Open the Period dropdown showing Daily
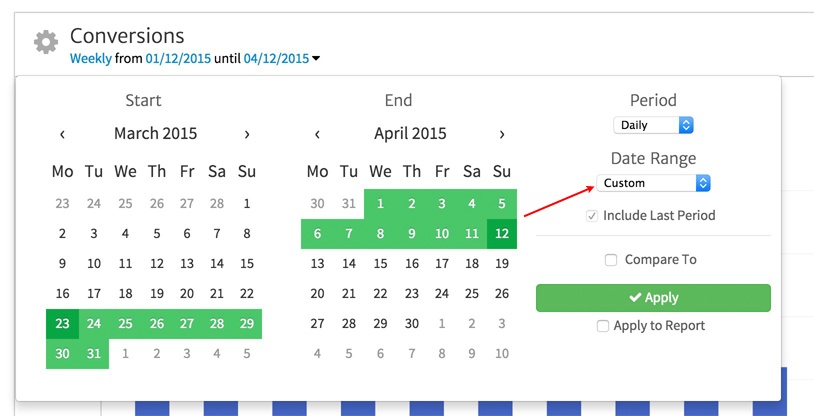 [653, 125]
